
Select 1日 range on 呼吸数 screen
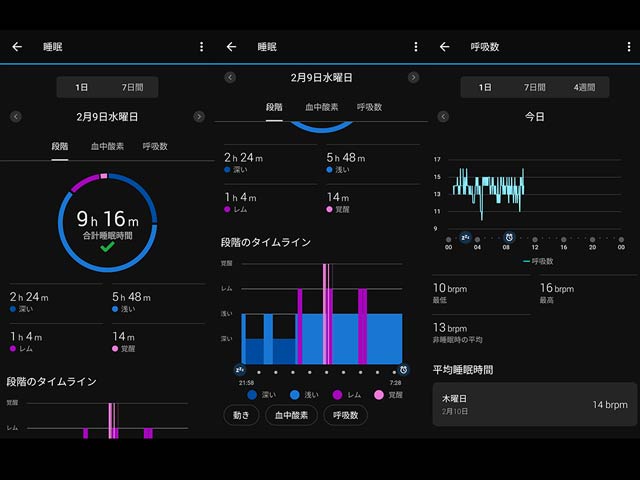click(485, 87)
